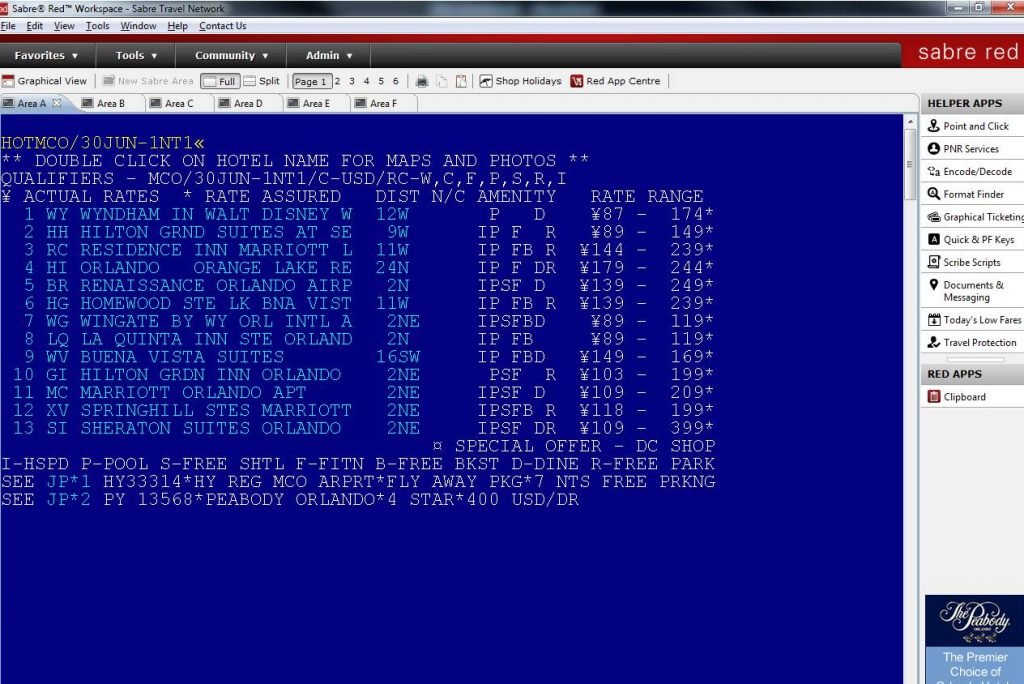Open Scribe Scripts helper app
1024x684 pixels.
(x=965, y=262)
